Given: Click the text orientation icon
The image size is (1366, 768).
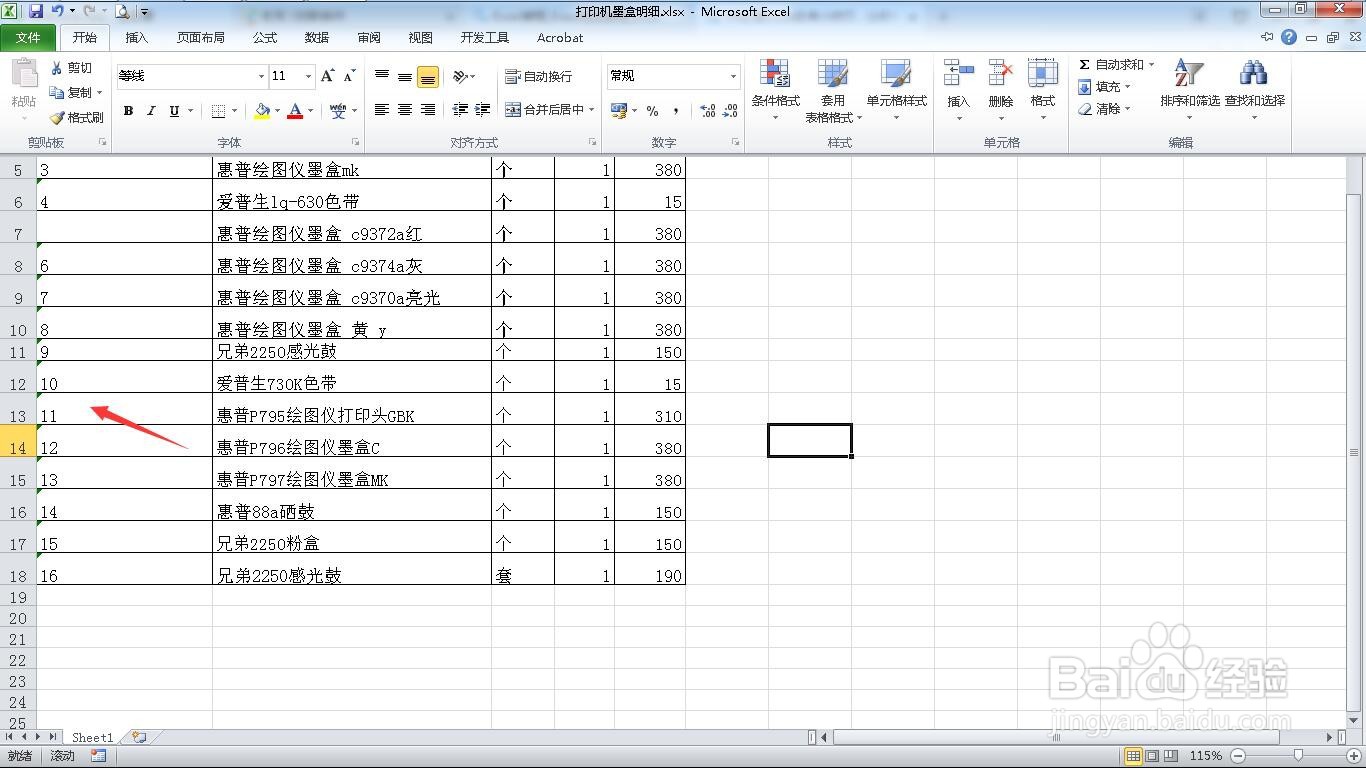Looking at the screenshot, I should pos(460,76).
